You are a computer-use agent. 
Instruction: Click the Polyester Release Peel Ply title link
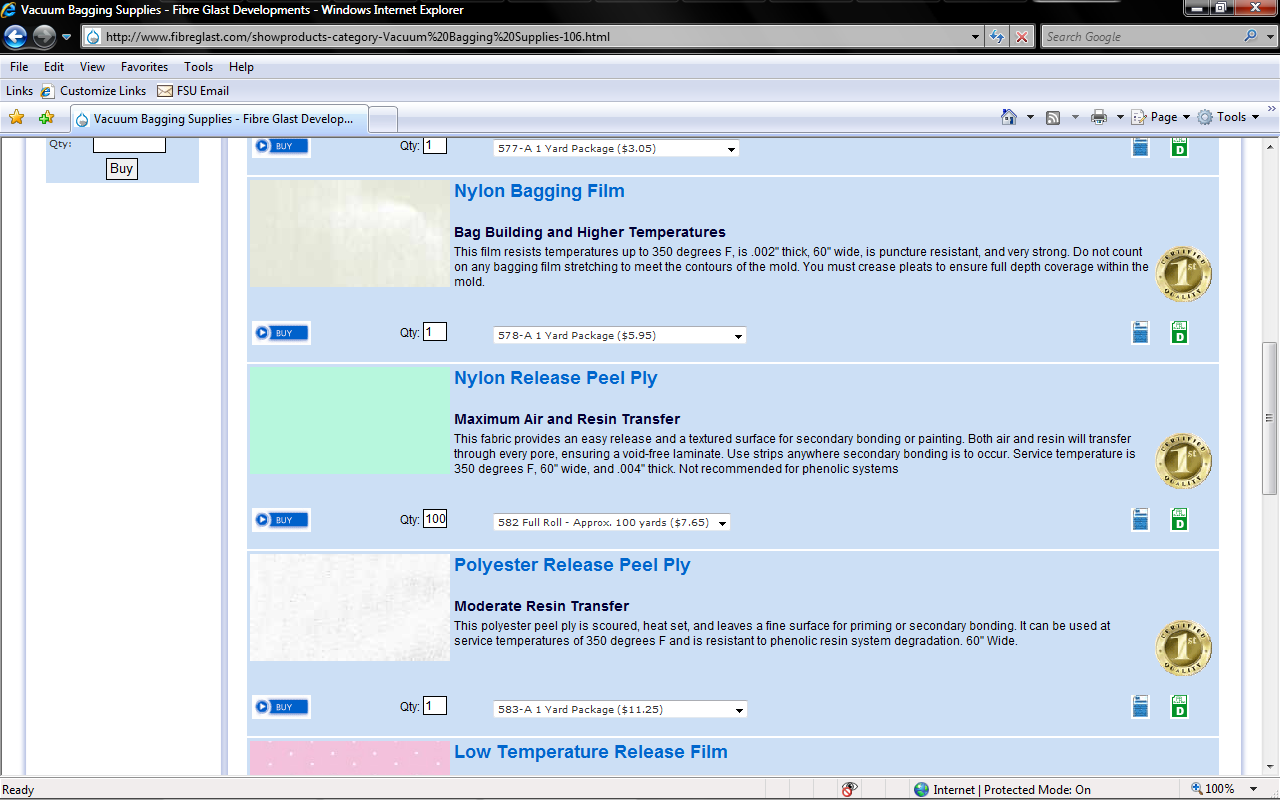572,565
